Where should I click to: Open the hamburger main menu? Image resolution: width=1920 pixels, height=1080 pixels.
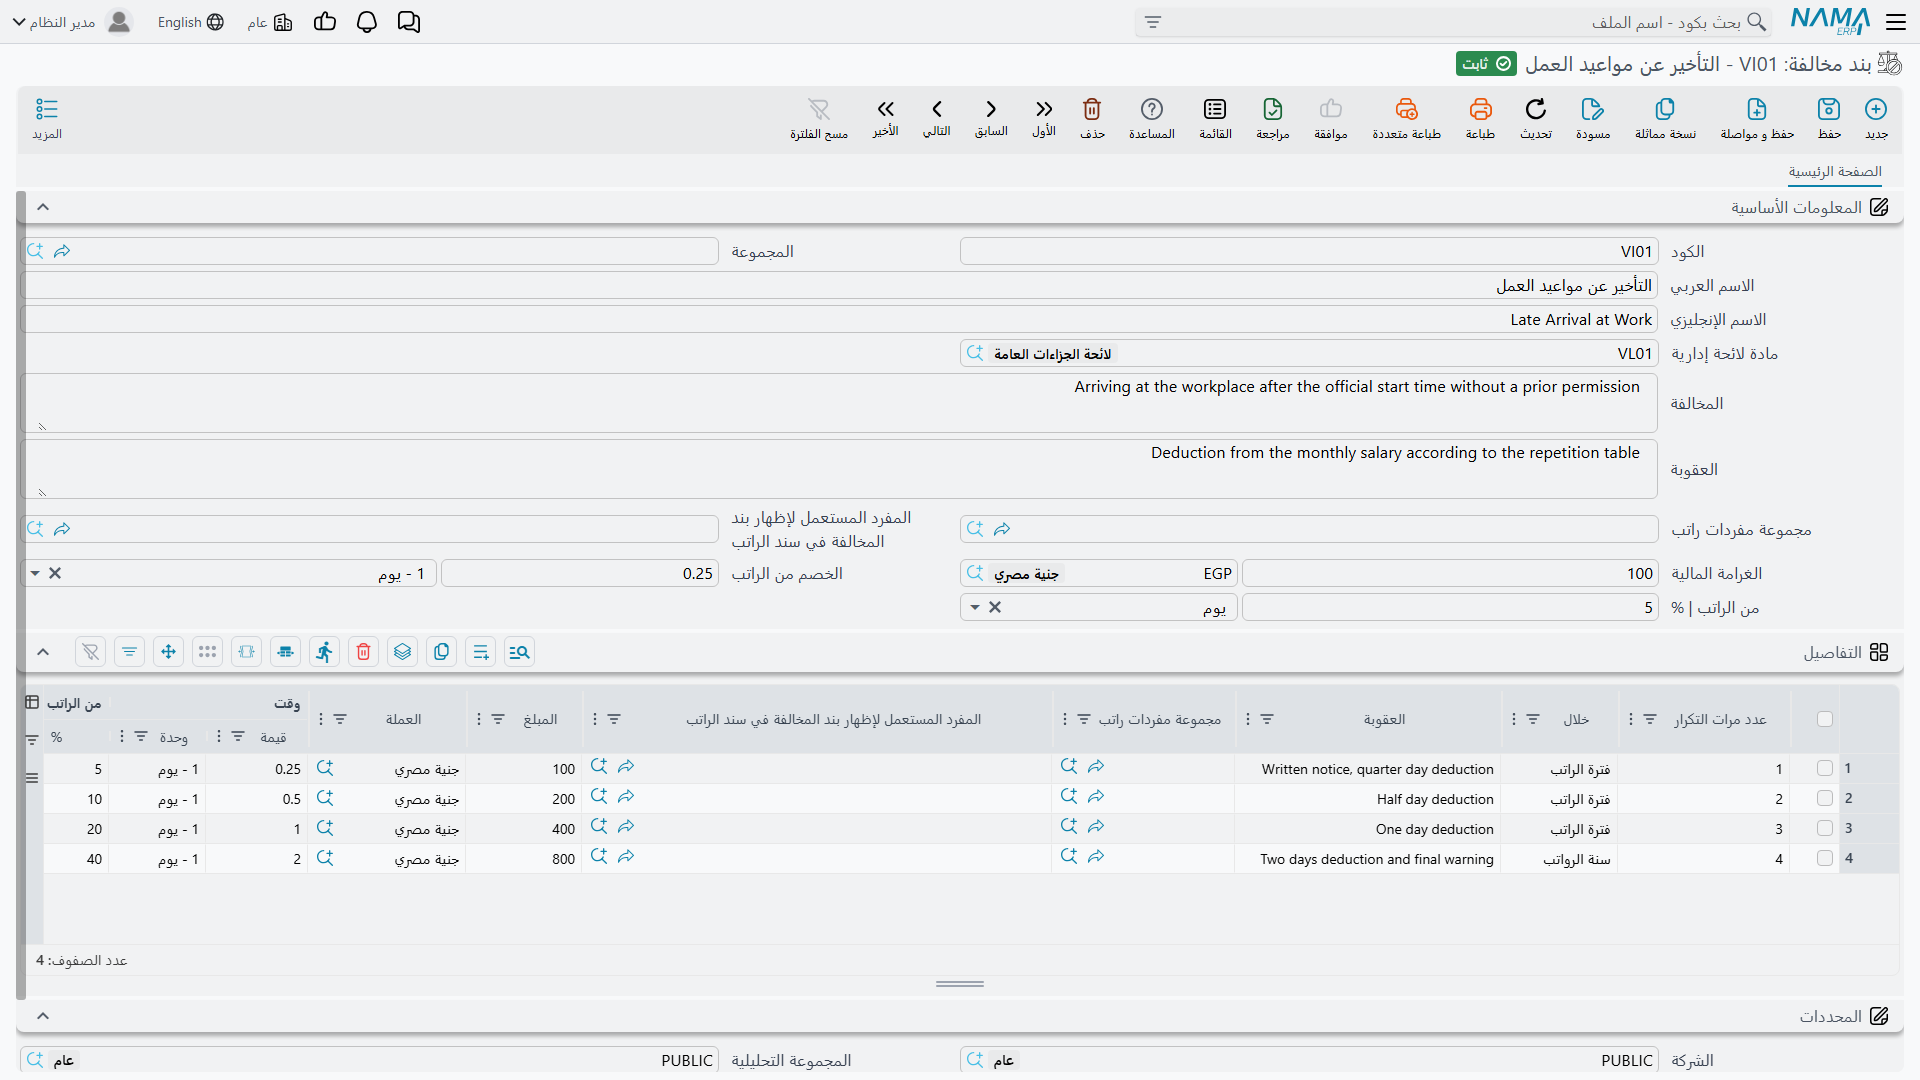(x=1896, y=22)
